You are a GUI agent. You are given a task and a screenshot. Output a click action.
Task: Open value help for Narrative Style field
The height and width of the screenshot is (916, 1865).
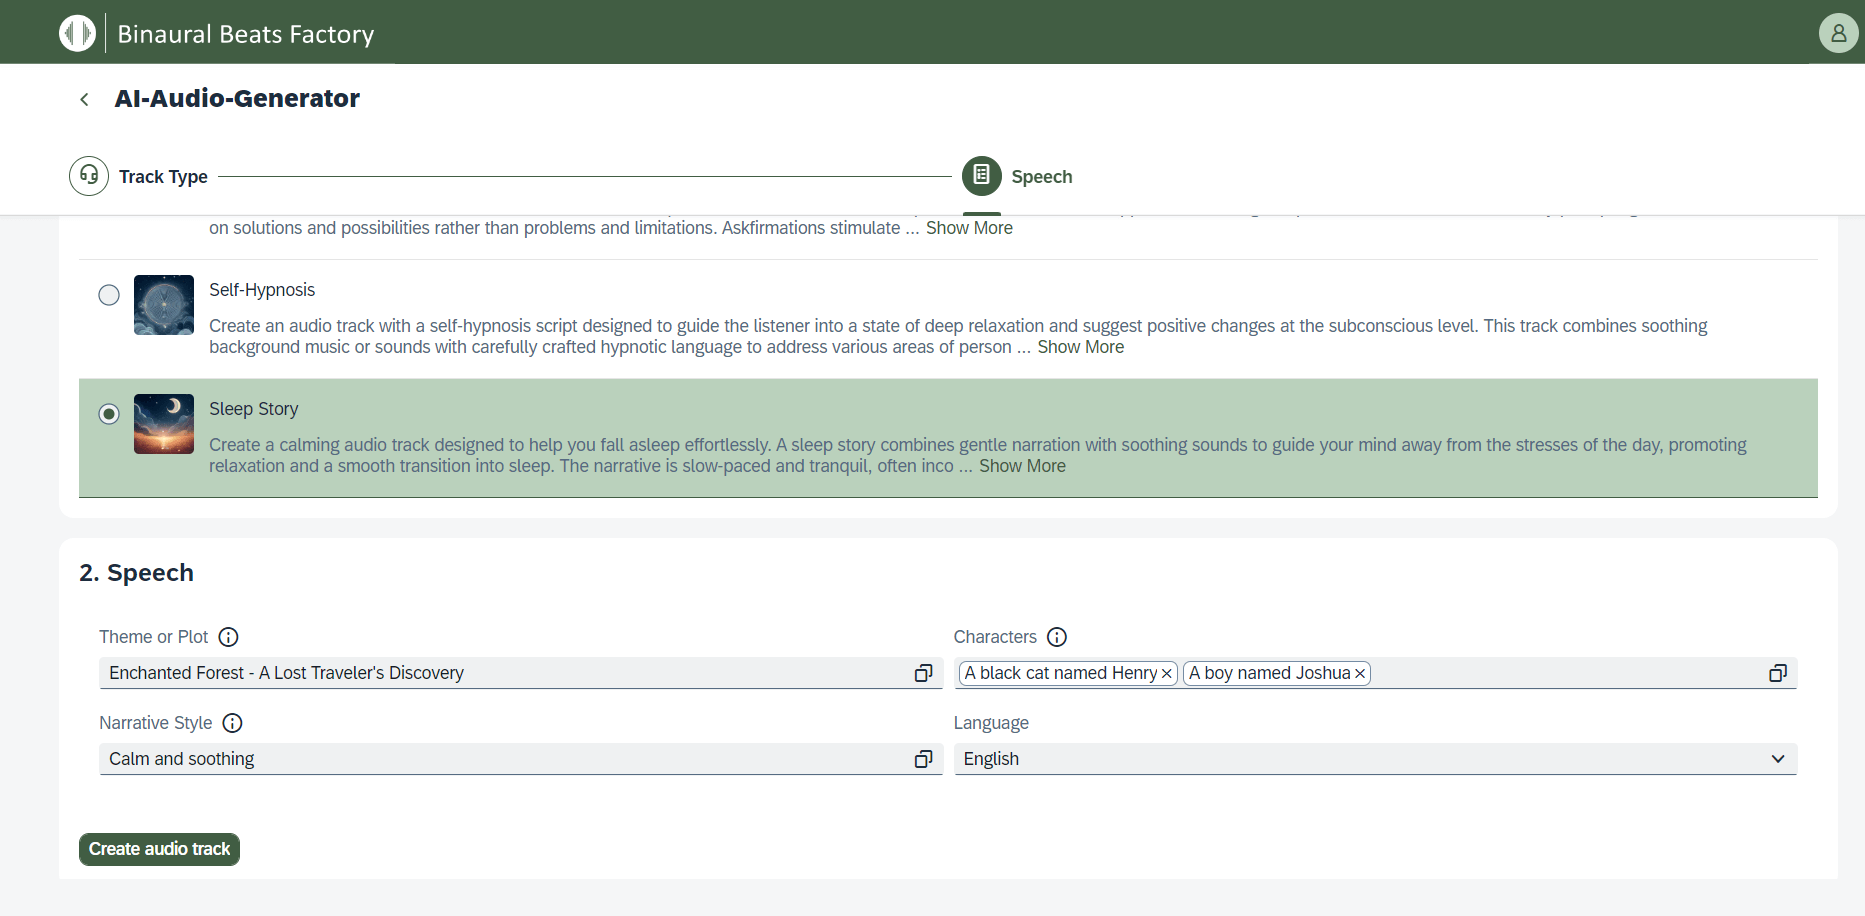[923, 759]
